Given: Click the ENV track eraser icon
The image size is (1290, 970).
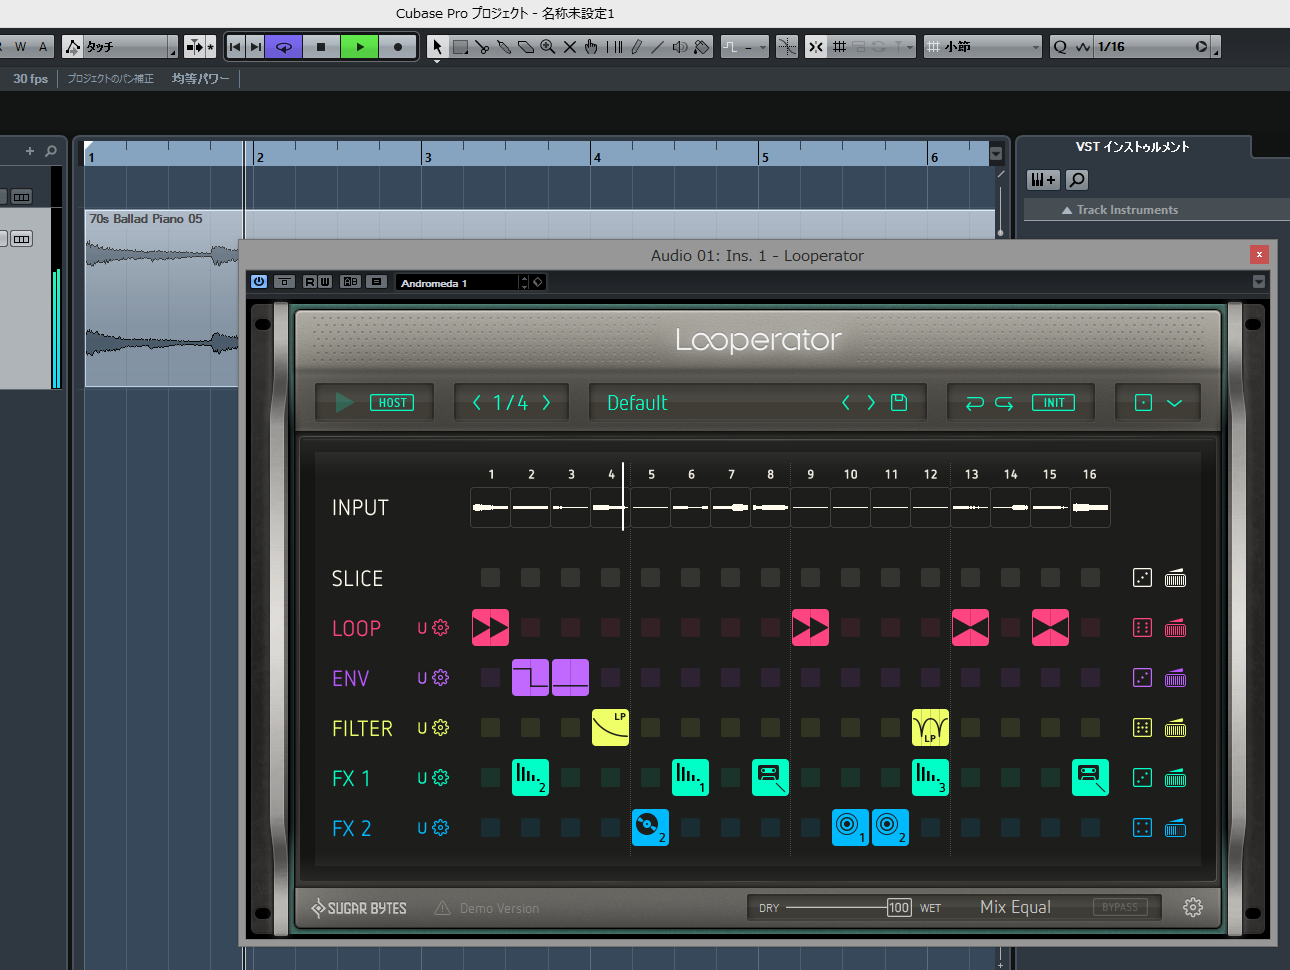Looking at the screenshot, I should [x=1176, y=678].
